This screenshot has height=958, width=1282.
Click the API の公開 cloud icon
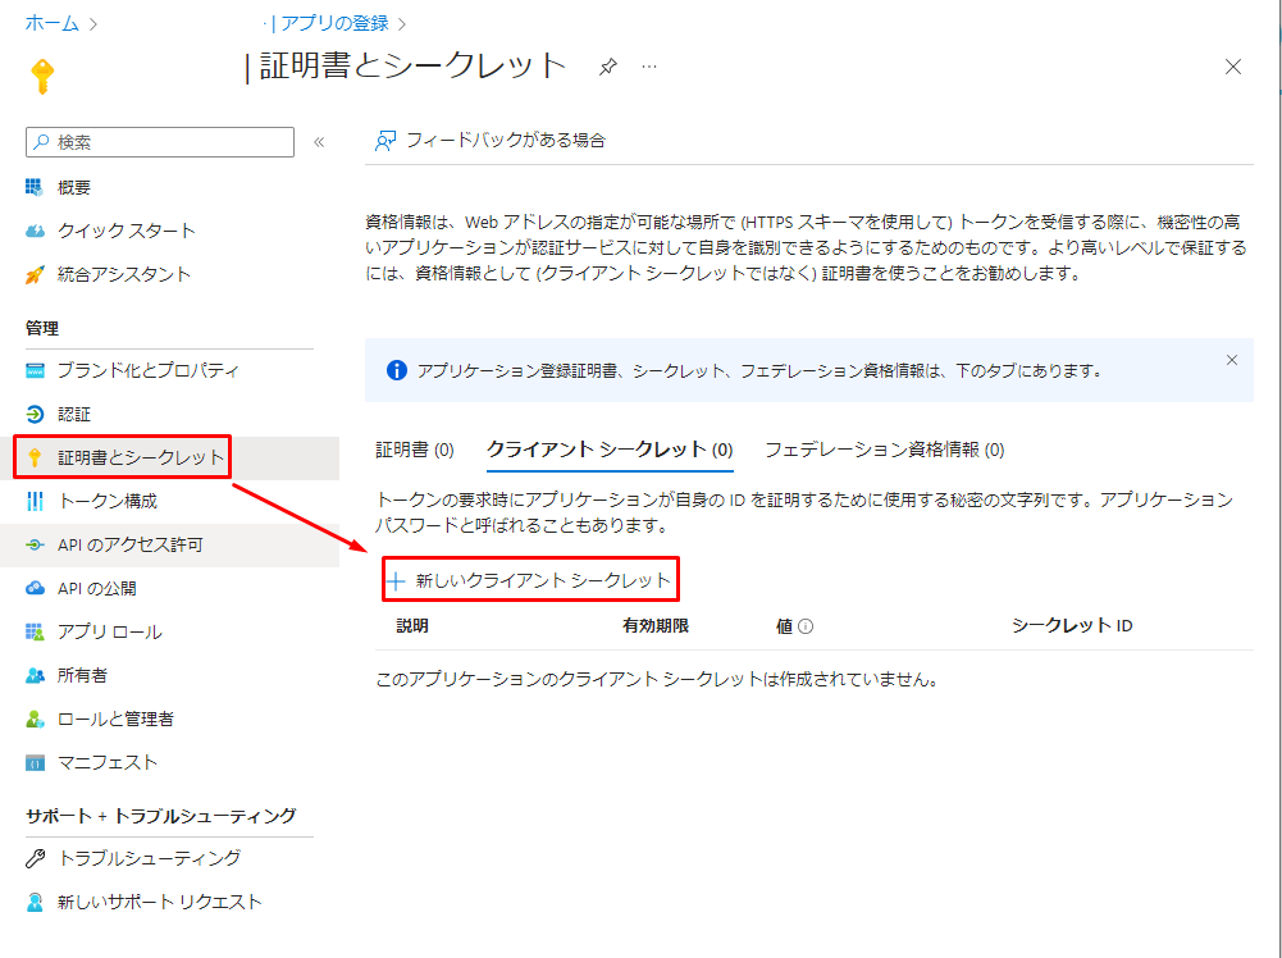point(35,588)
